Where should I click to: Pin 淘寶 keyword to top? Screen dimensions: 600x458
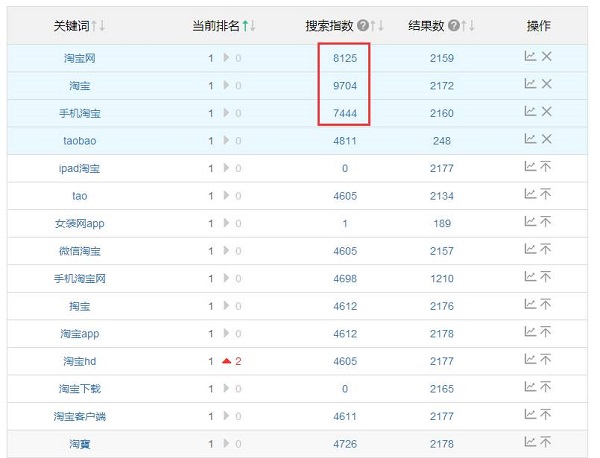coord(546,442)
